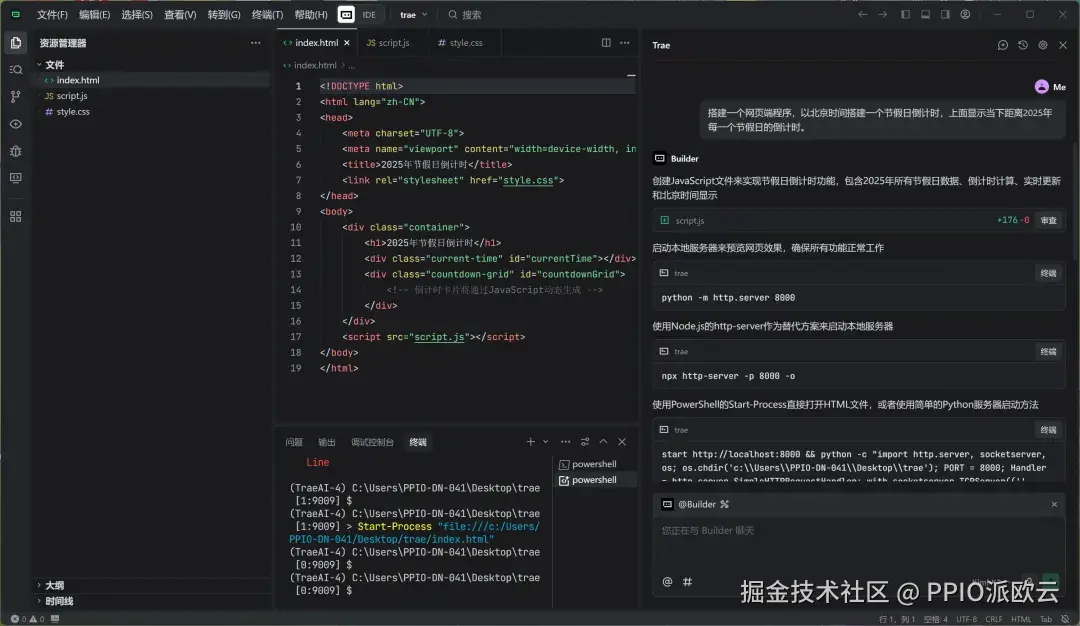The width and height of the screenshot is (1080, 626).
Task: Maximize the terminal panel with chevron up
Action: [x=603, y=442]
